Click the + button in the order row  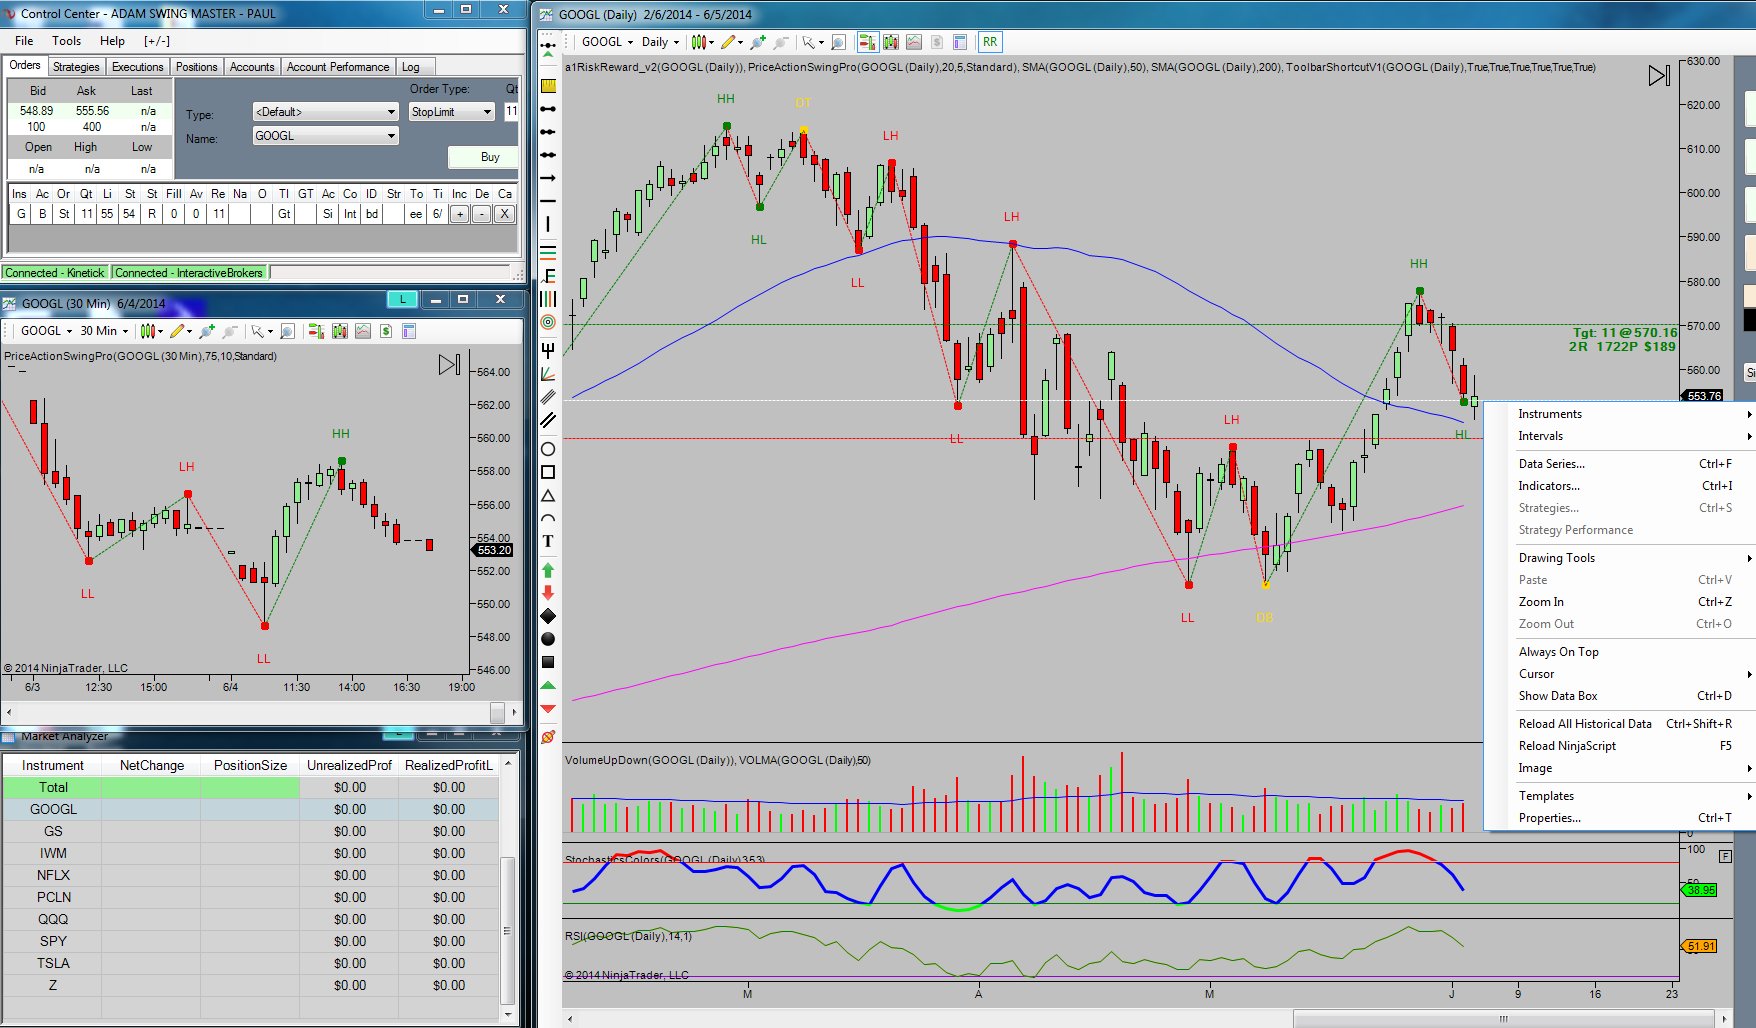pyautogui.click(x=460, y=214)
